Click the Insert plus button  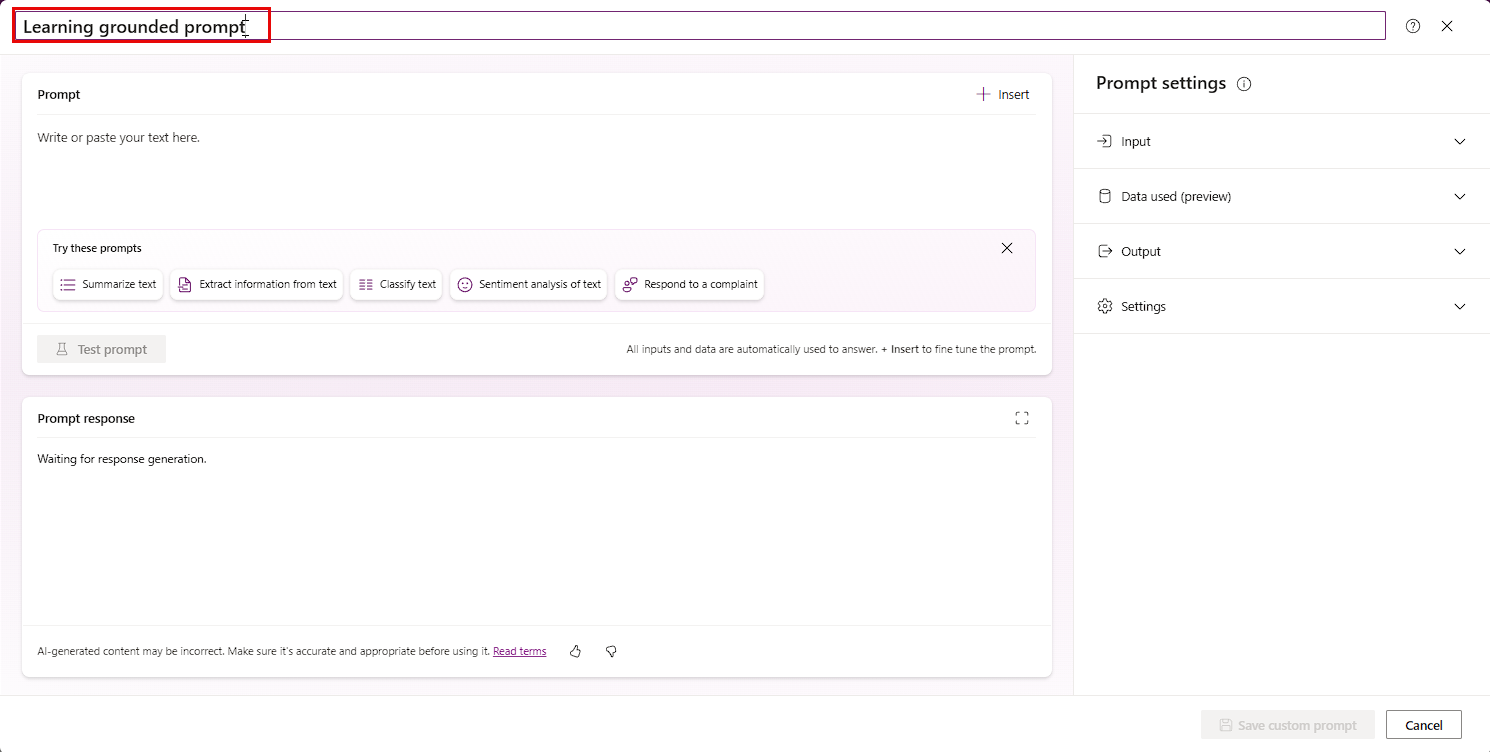click(1003, 94)
